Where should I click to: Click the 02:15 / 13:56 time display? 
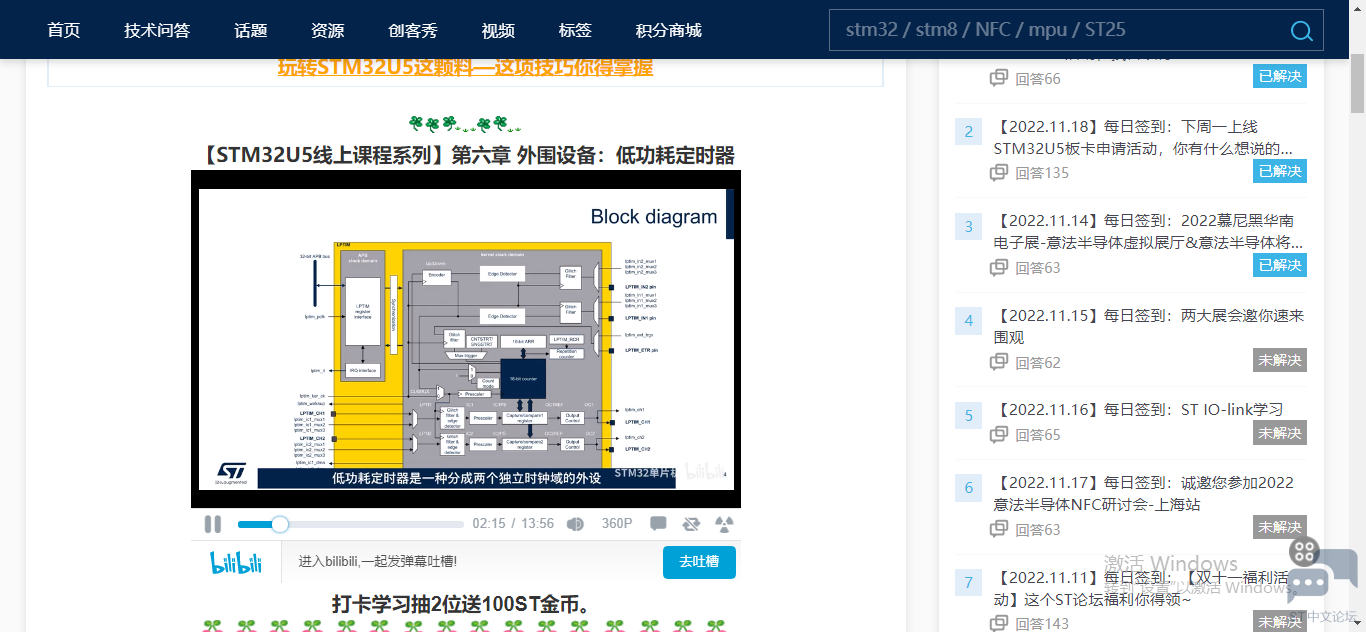[513, 524]
